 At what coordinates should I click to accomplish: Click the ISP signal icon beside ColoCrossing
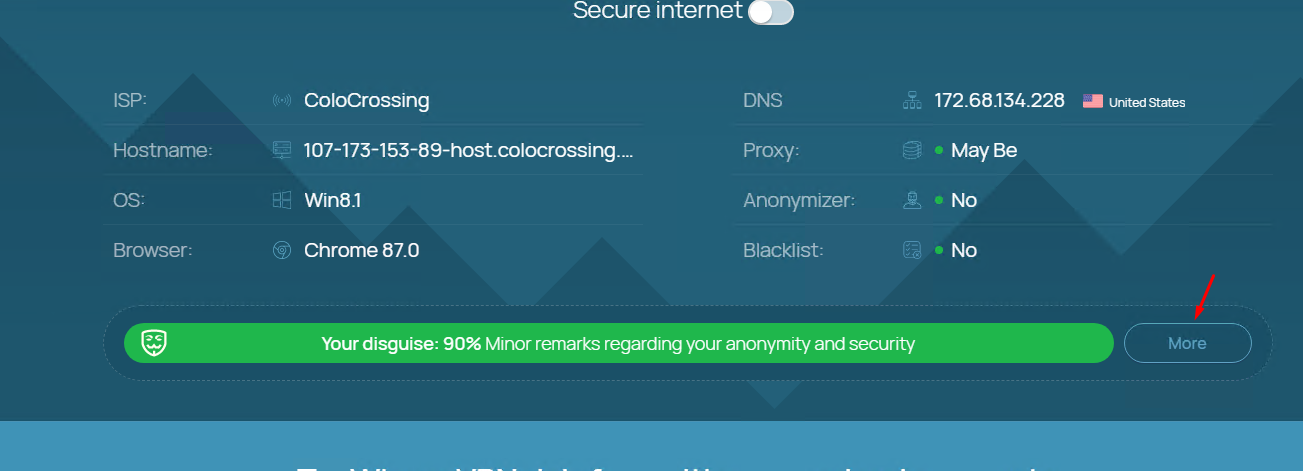[282, 100]
